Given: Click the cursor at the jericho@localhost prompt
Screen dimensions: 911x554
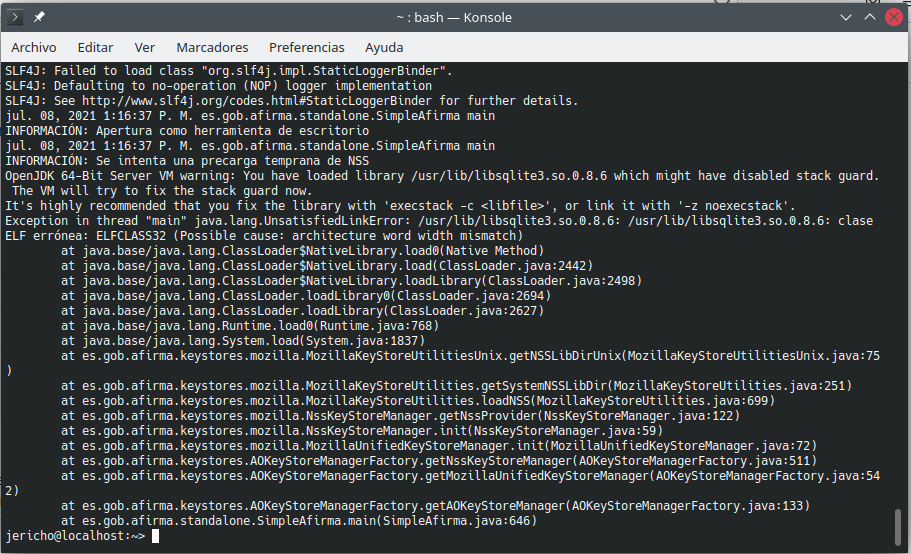Looking at the screenshot, I should click(157, 536).
